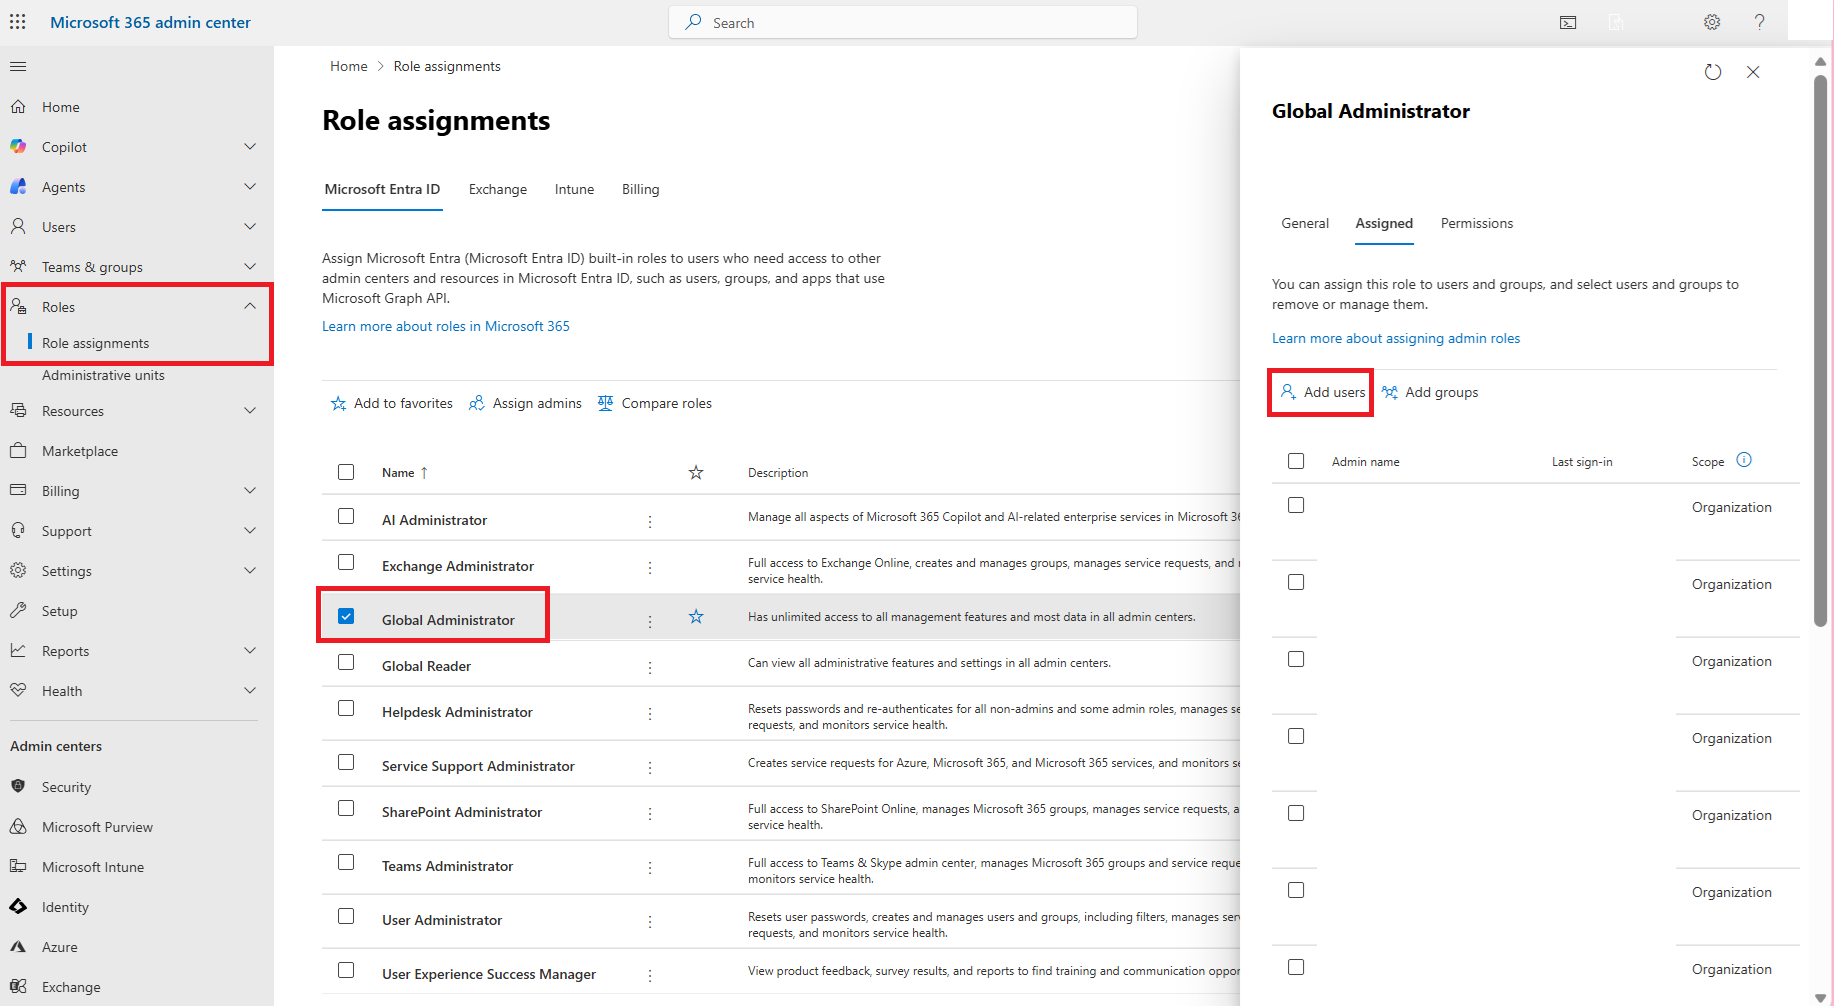Expand the Resources sidebar section
Screen dimensions: 1834x1006
pyautogui.click(x=250, y=411)
